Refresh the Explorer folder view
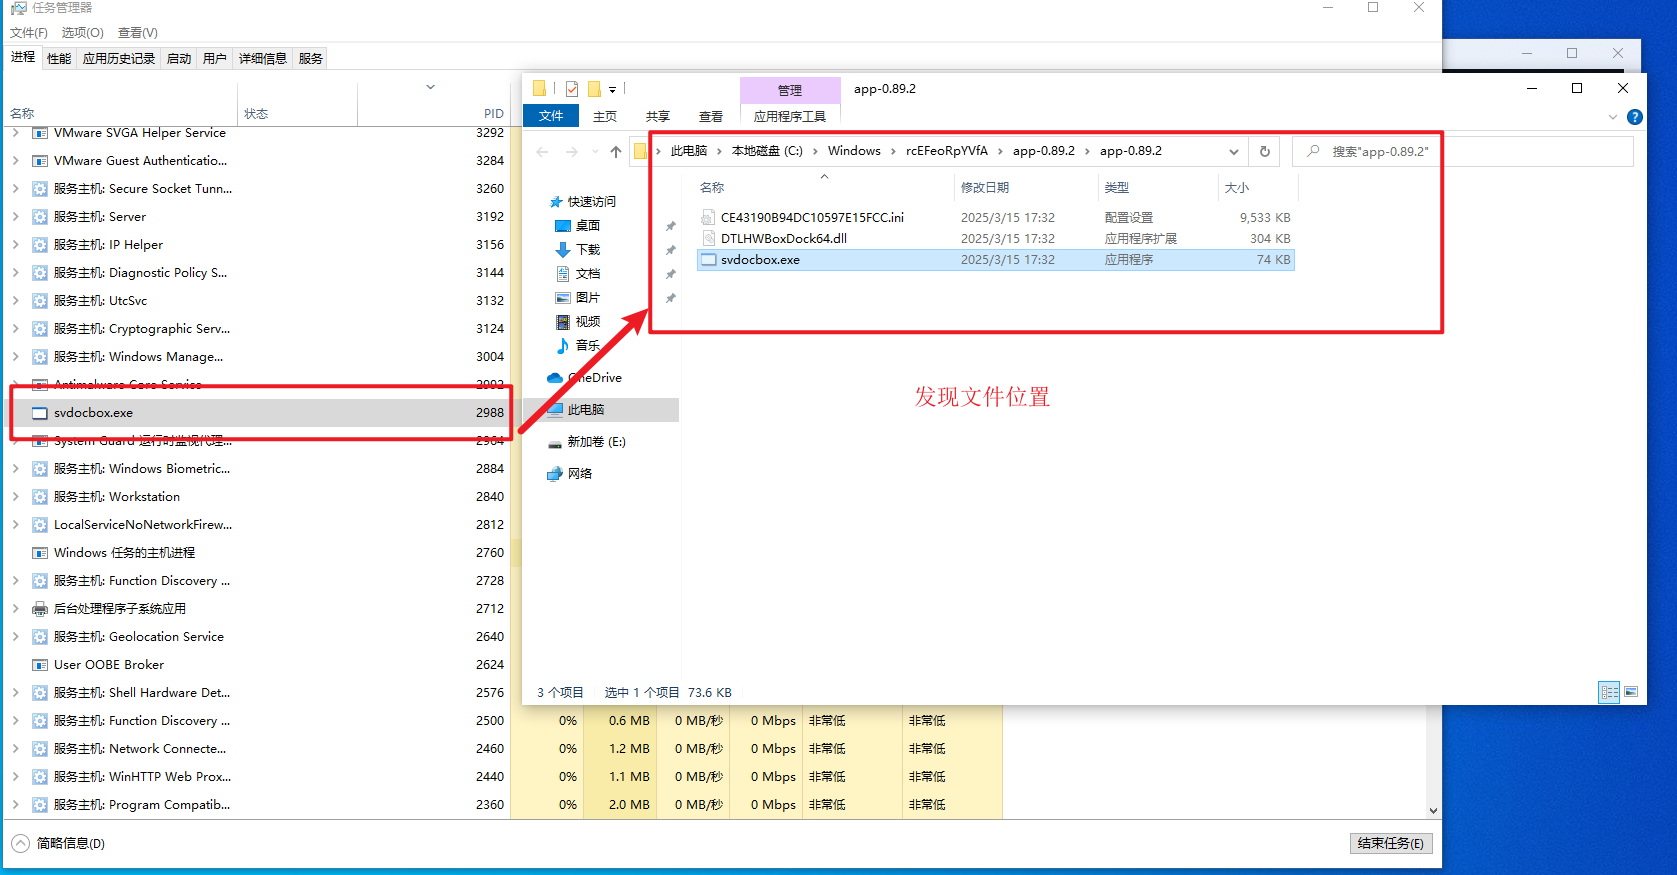 click(1265, 152)
